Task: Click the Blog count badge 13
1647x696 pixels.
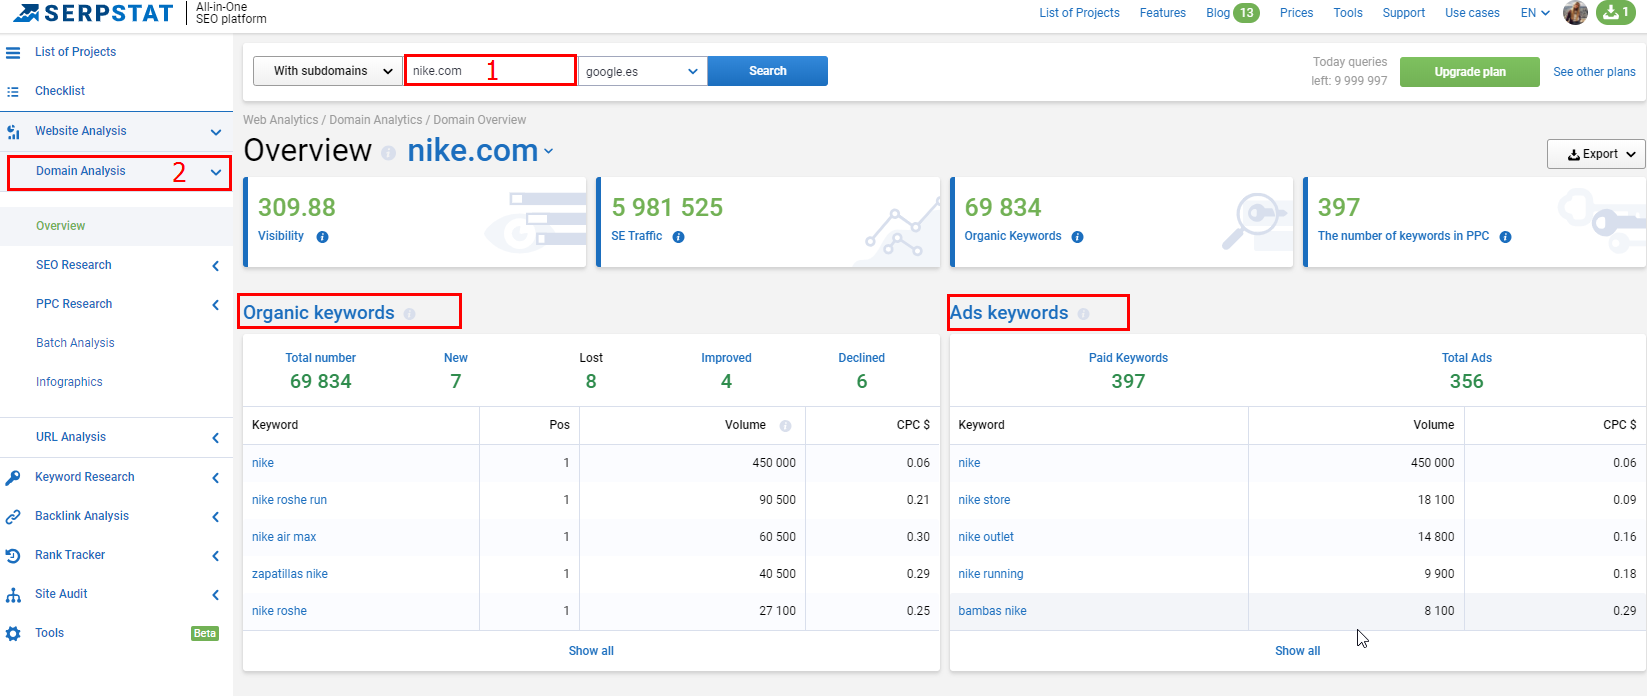Action: click(x=1246, y=13)
